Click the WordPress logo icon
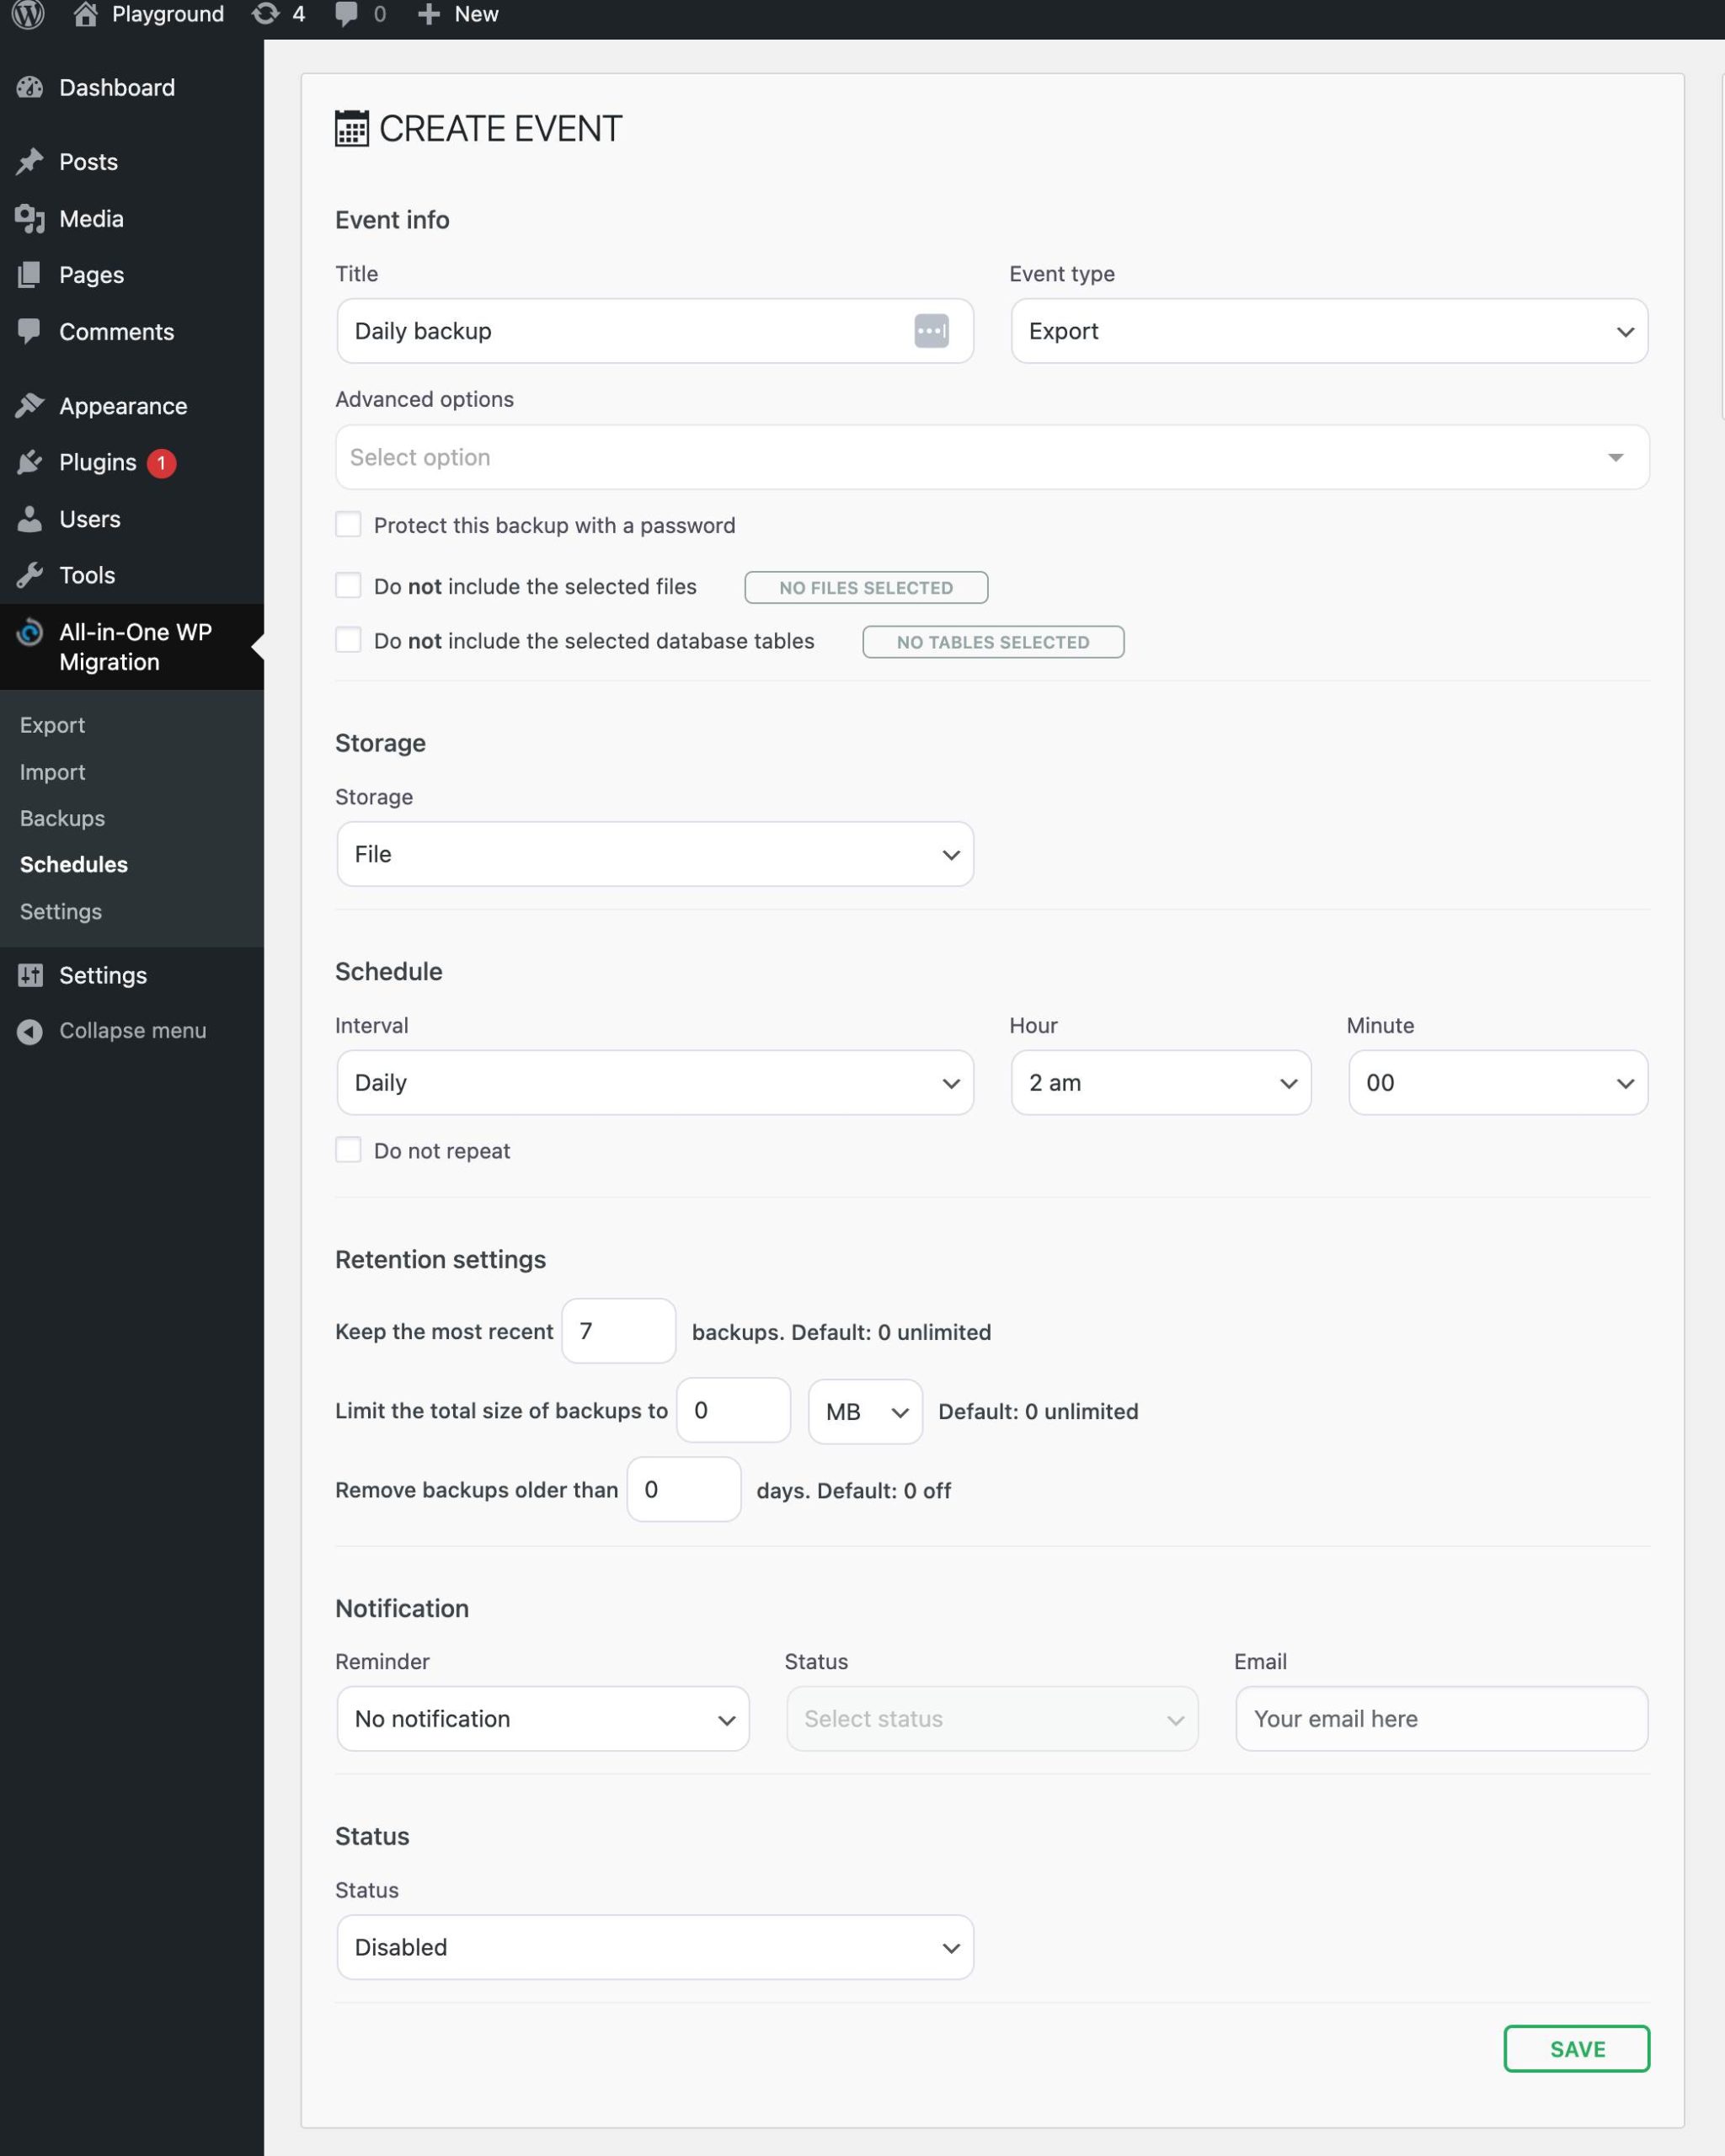Viewport: 1725px width, 2156px height. click(x=28, y=14)
